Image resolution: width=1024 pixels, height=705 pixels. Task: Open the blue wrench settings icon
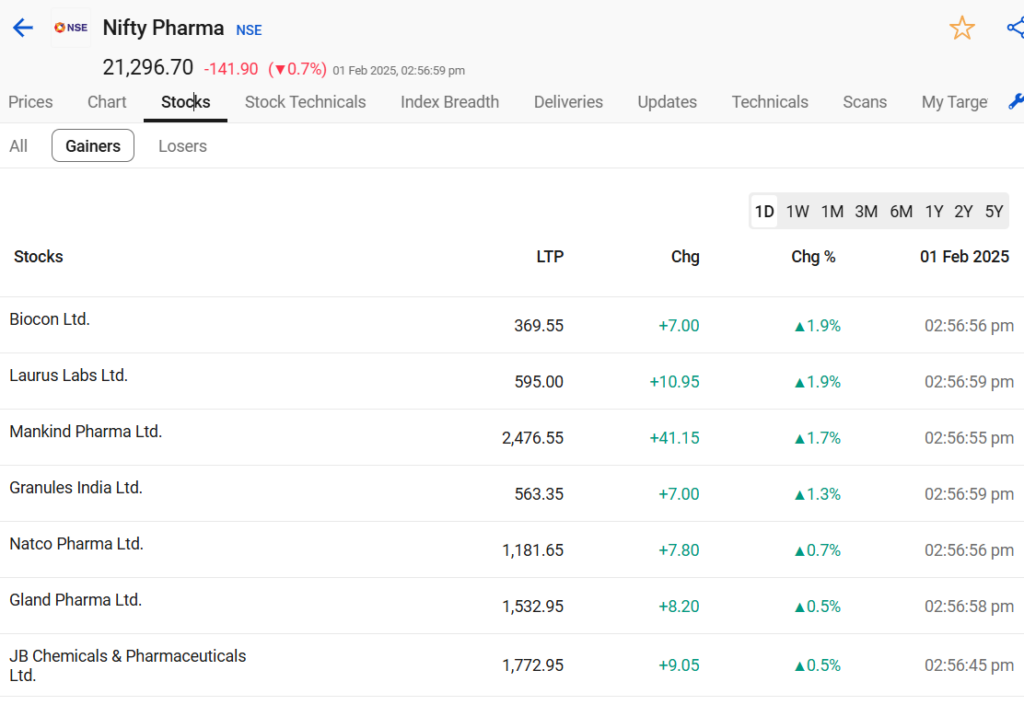[x=1016, y=101]
